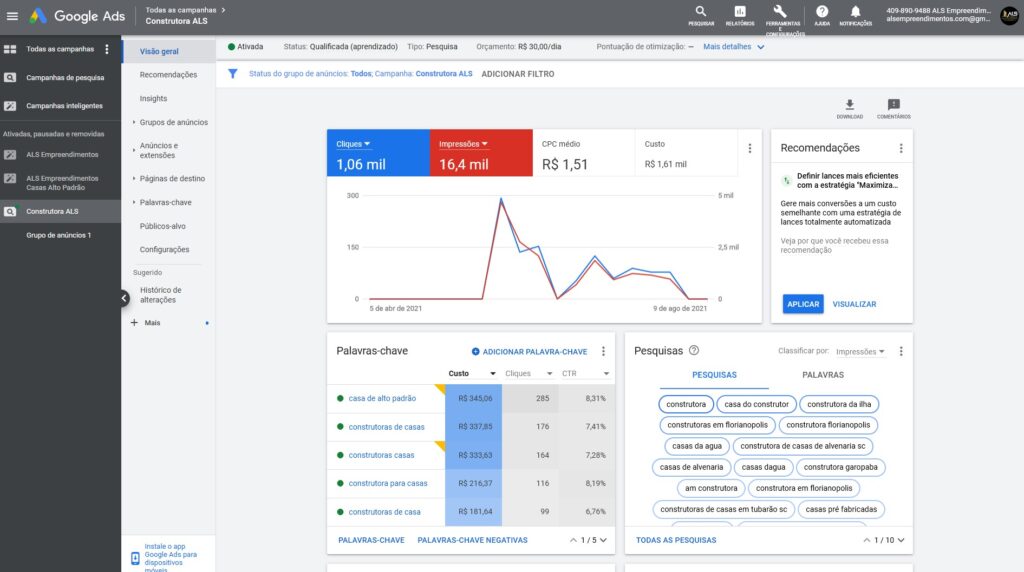Click the VISUALIZAR button
Viewport: 1024px width, 572px height.
pos(854,304)
